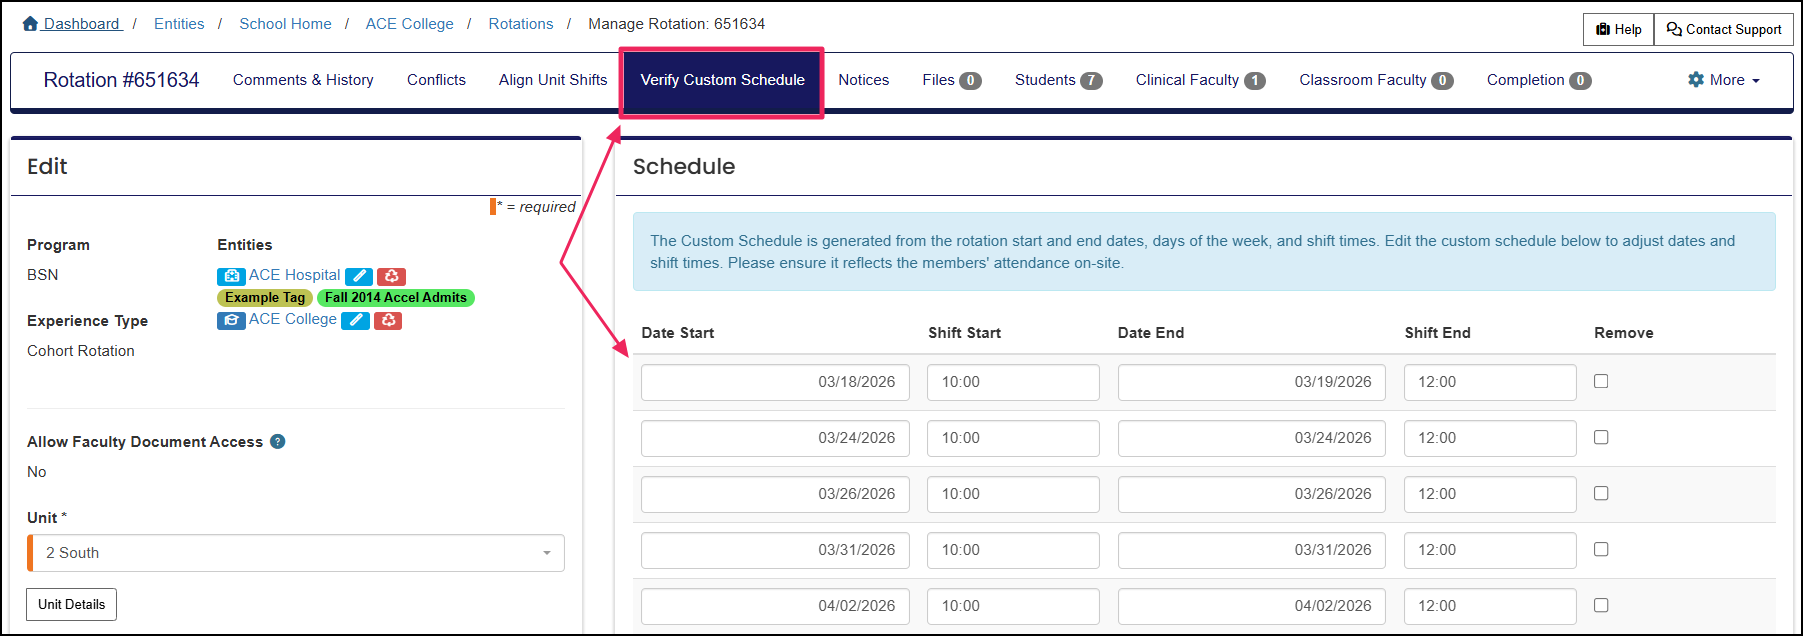Open the ACE College entity link in Entities
The width and height of the screenshot is (1803, 636).
293,319
